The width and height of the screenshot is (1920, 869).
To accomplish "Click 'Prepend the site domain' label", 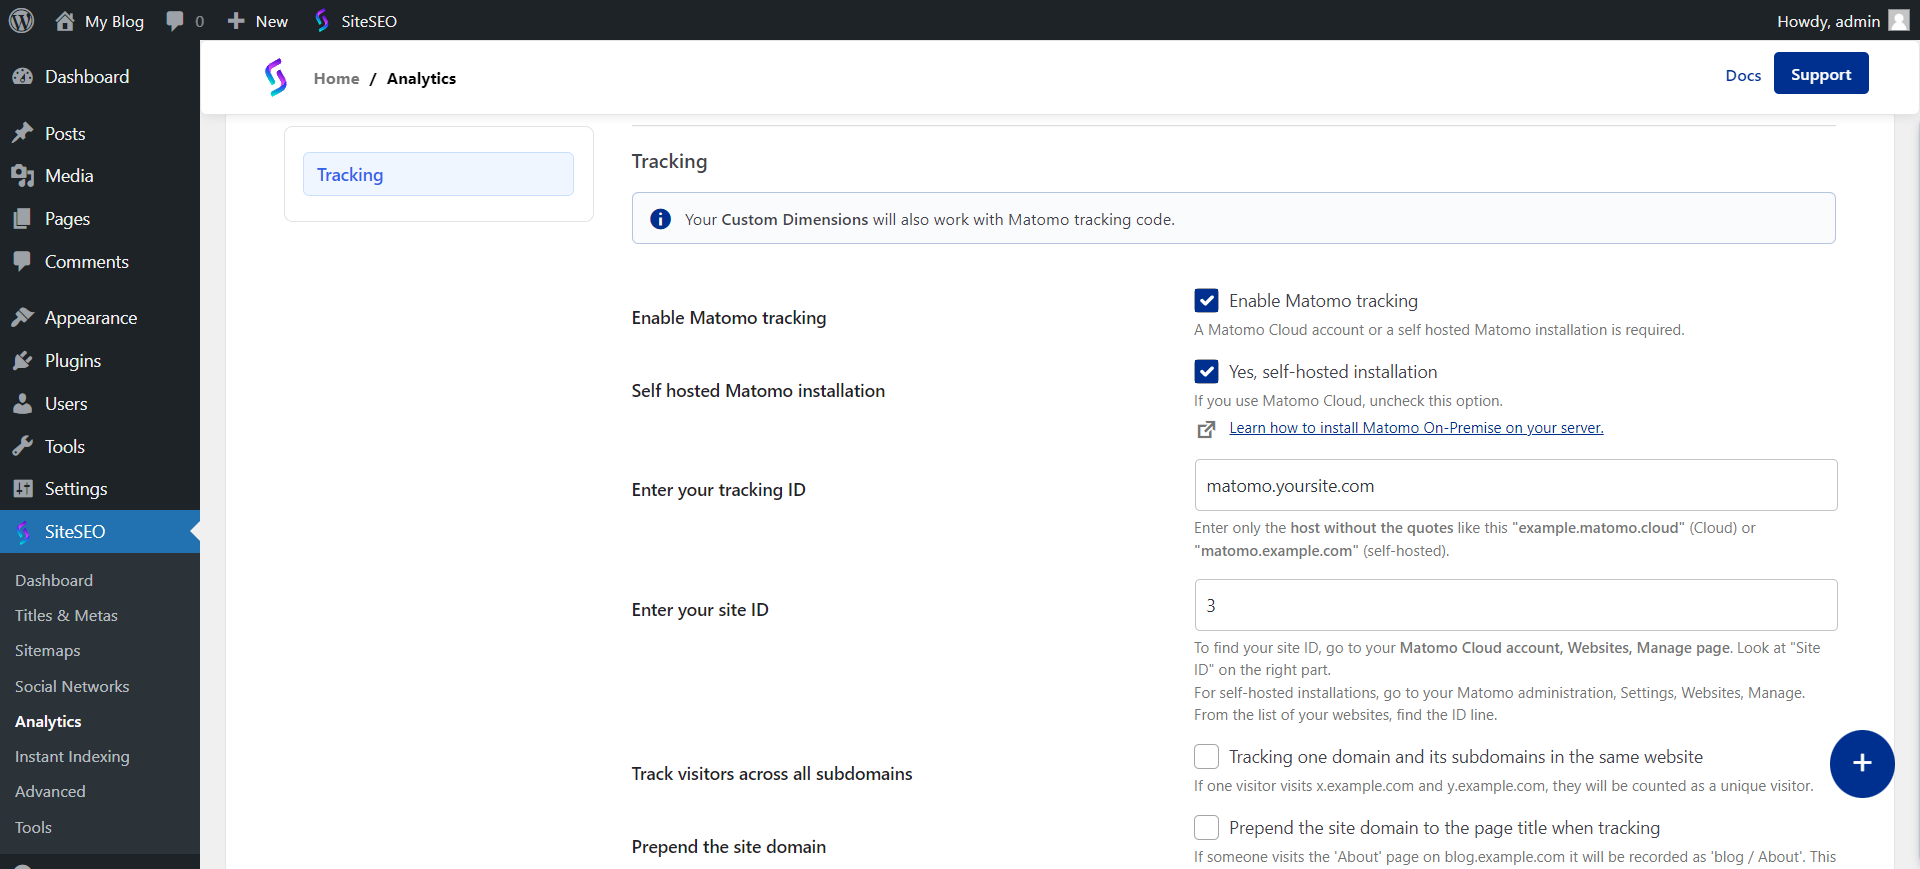I will (x=729, y=847).
